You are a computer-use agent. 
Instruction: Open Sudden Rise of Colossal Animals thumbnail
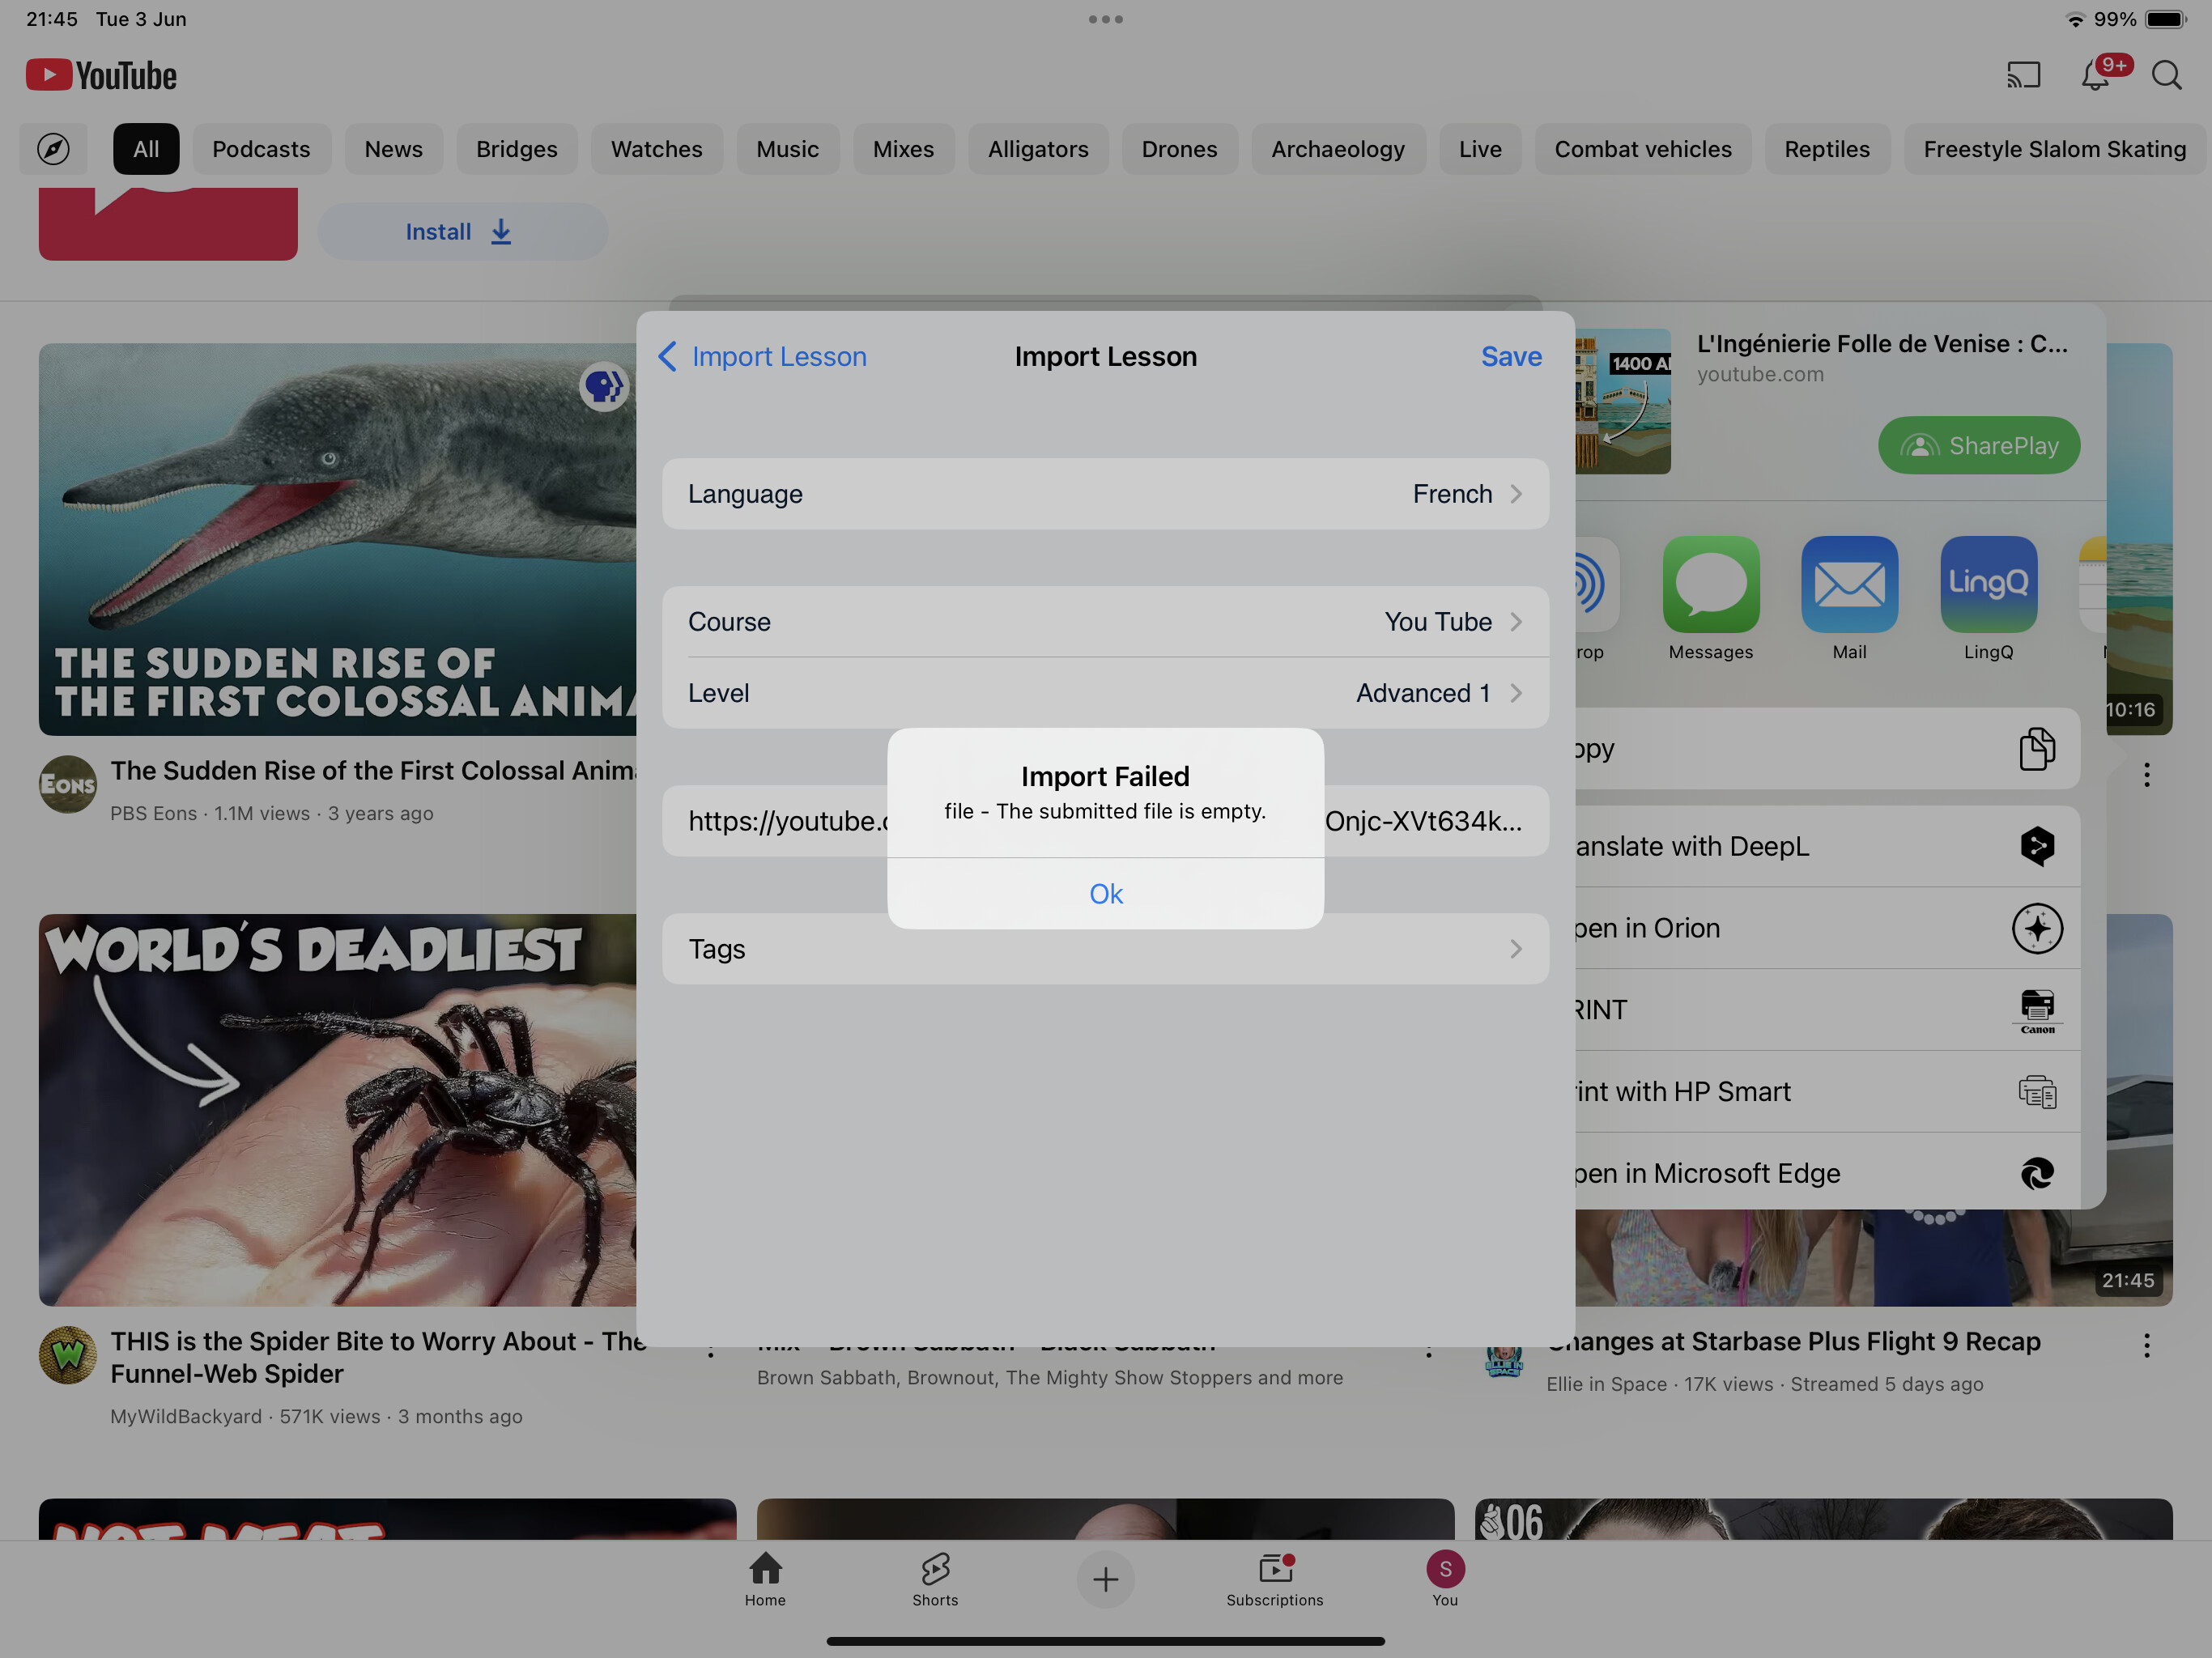click(338, 539)
